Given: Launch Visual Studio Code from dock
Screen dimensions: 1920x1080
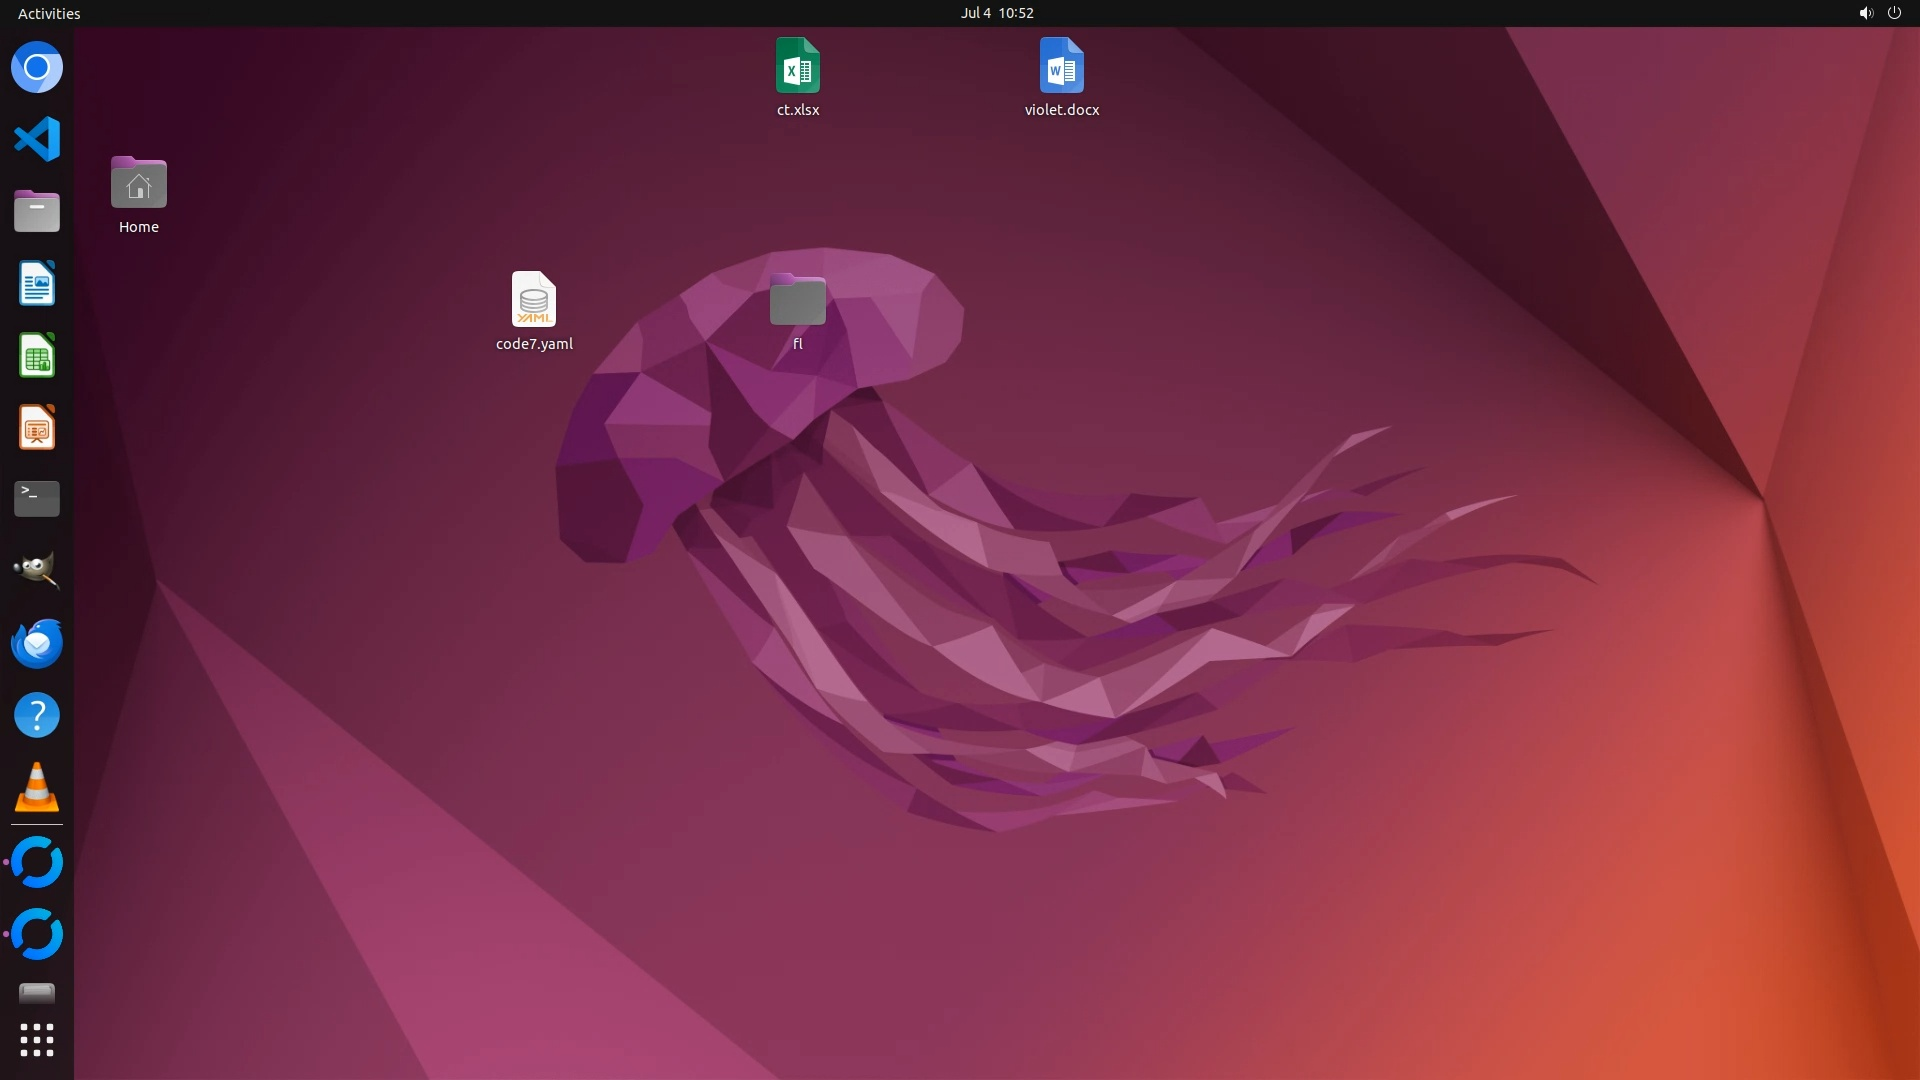Looking at the screenshot, I should (x=37, y=139).
